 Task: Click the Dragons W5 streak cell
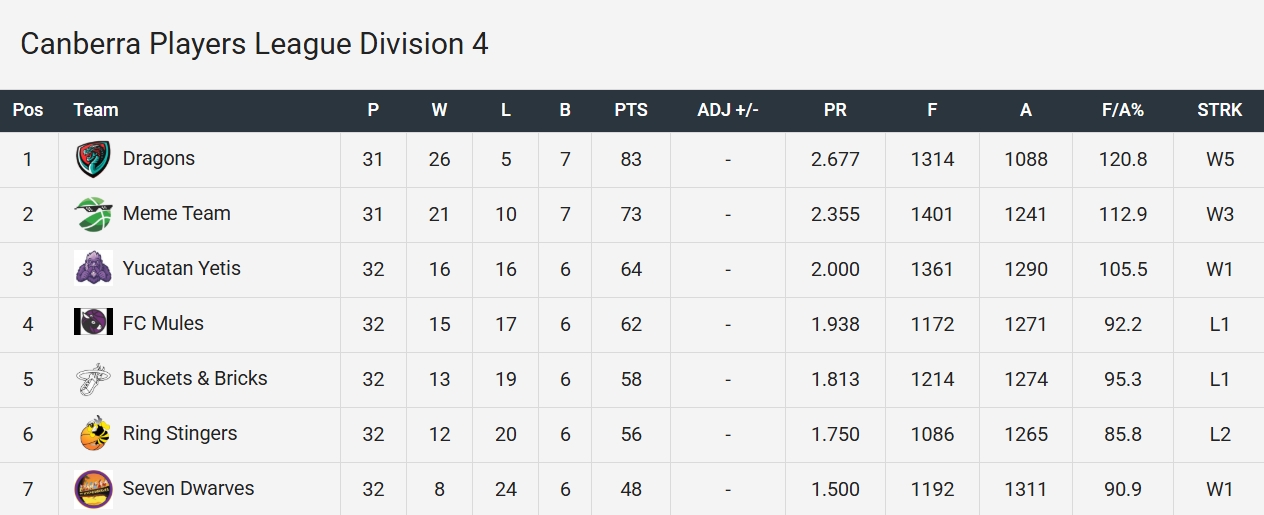coord(1219,160)
